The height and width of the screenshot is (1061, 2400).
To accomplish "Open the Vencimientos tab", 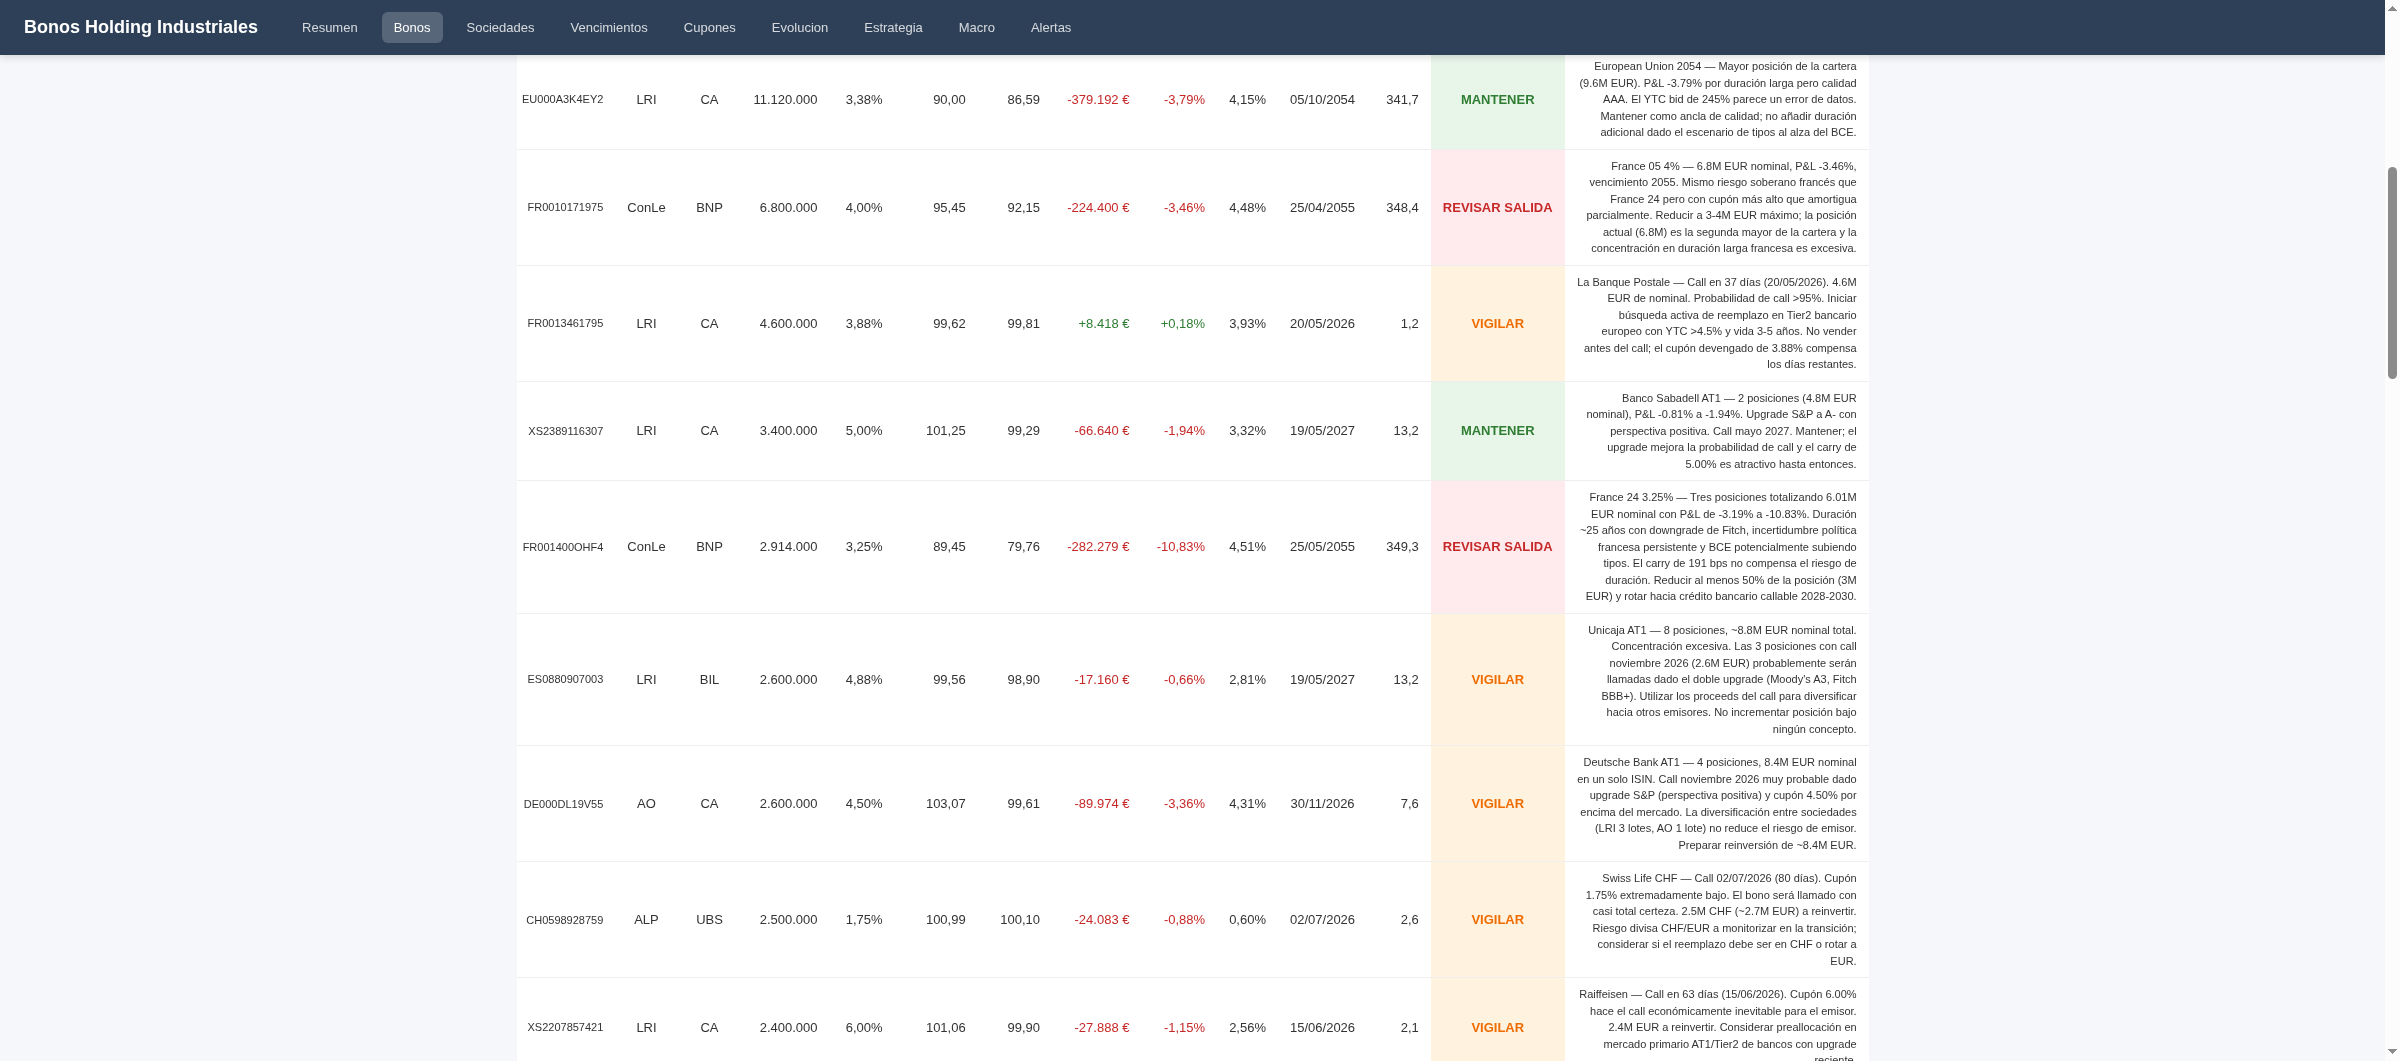I will (x=608, y=27).
